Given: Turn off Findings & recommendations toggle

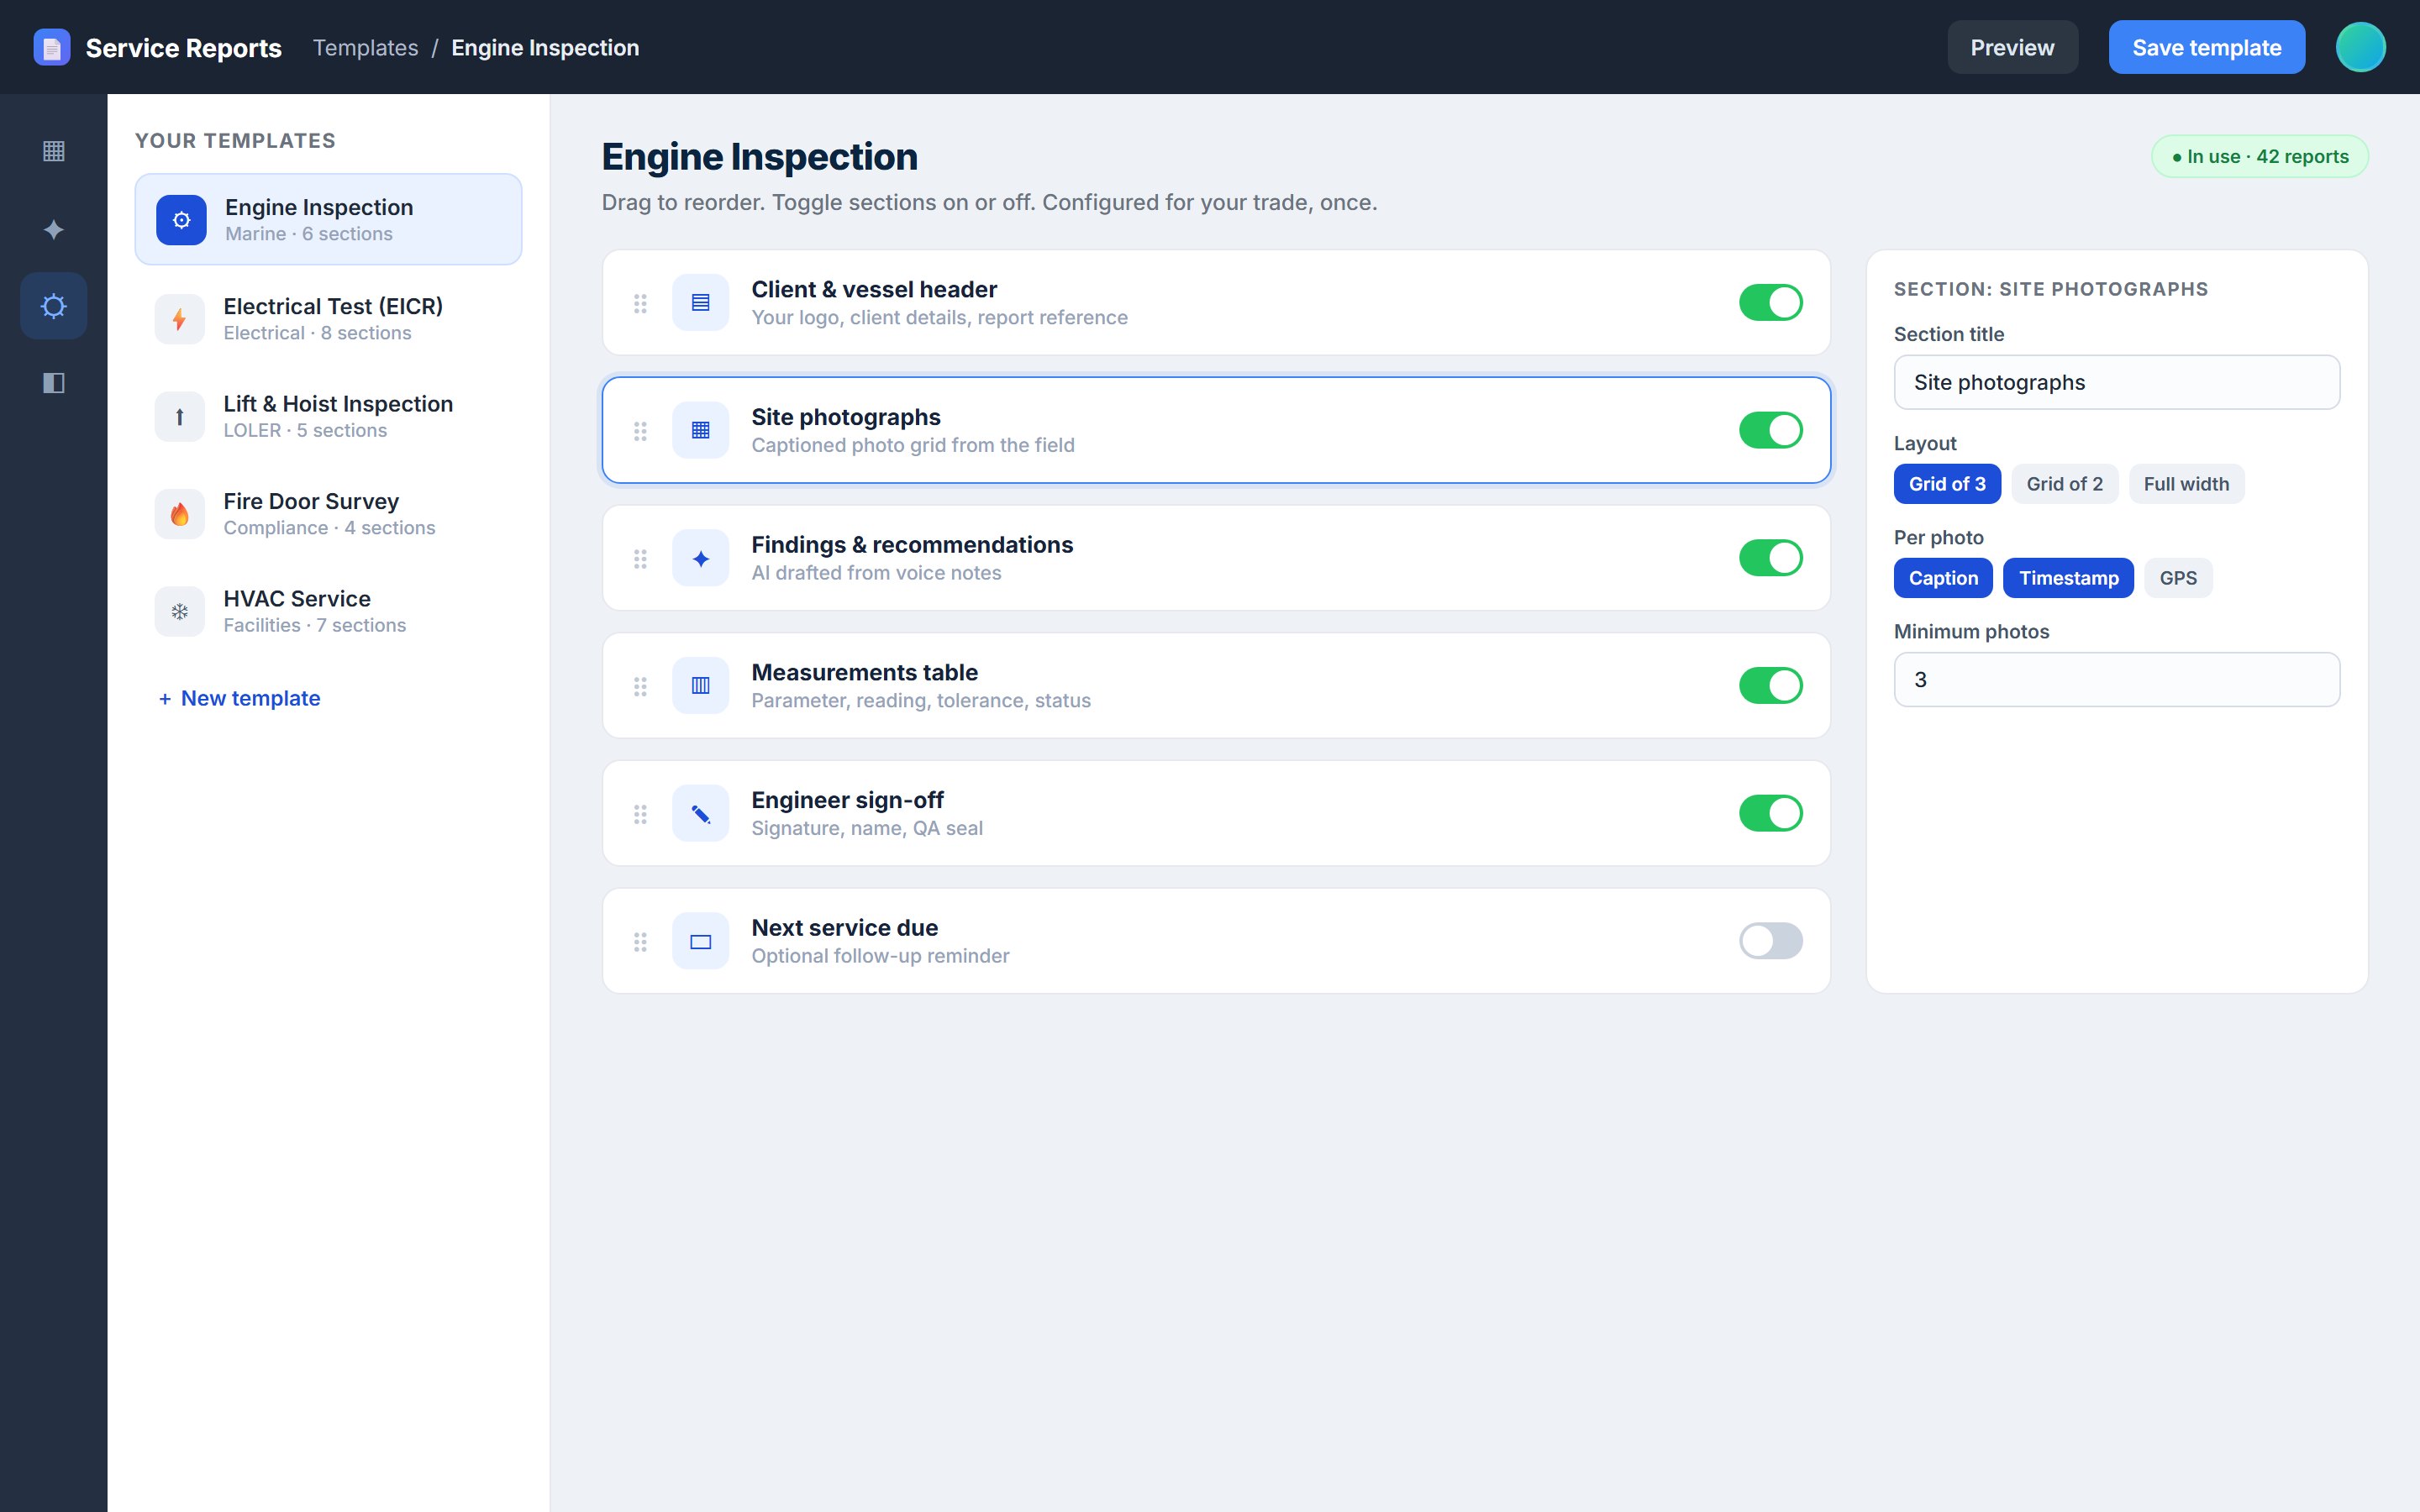Looking at the screenshot, I should point(1770,558).
